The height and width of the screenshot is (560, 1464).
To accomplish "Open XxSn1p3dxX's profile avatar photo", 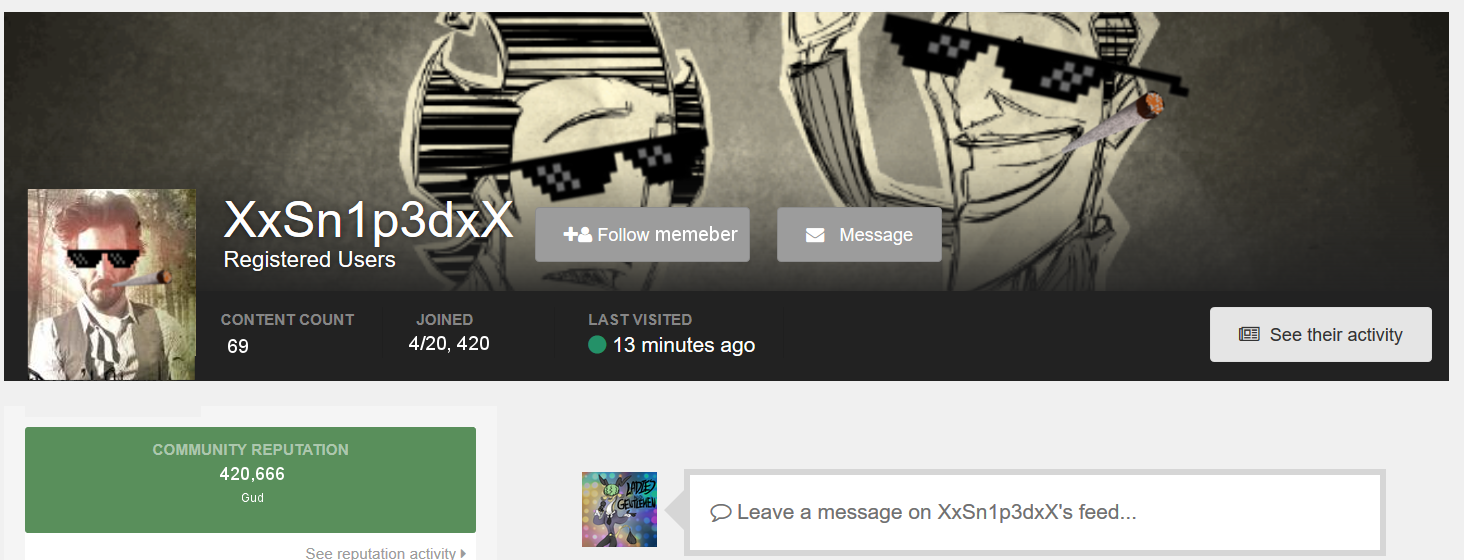I will 111,284.
